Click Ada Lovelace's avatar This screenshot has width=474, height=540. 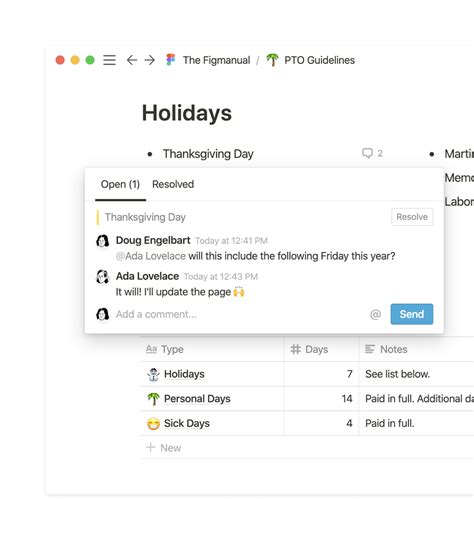tap(102, 277)
